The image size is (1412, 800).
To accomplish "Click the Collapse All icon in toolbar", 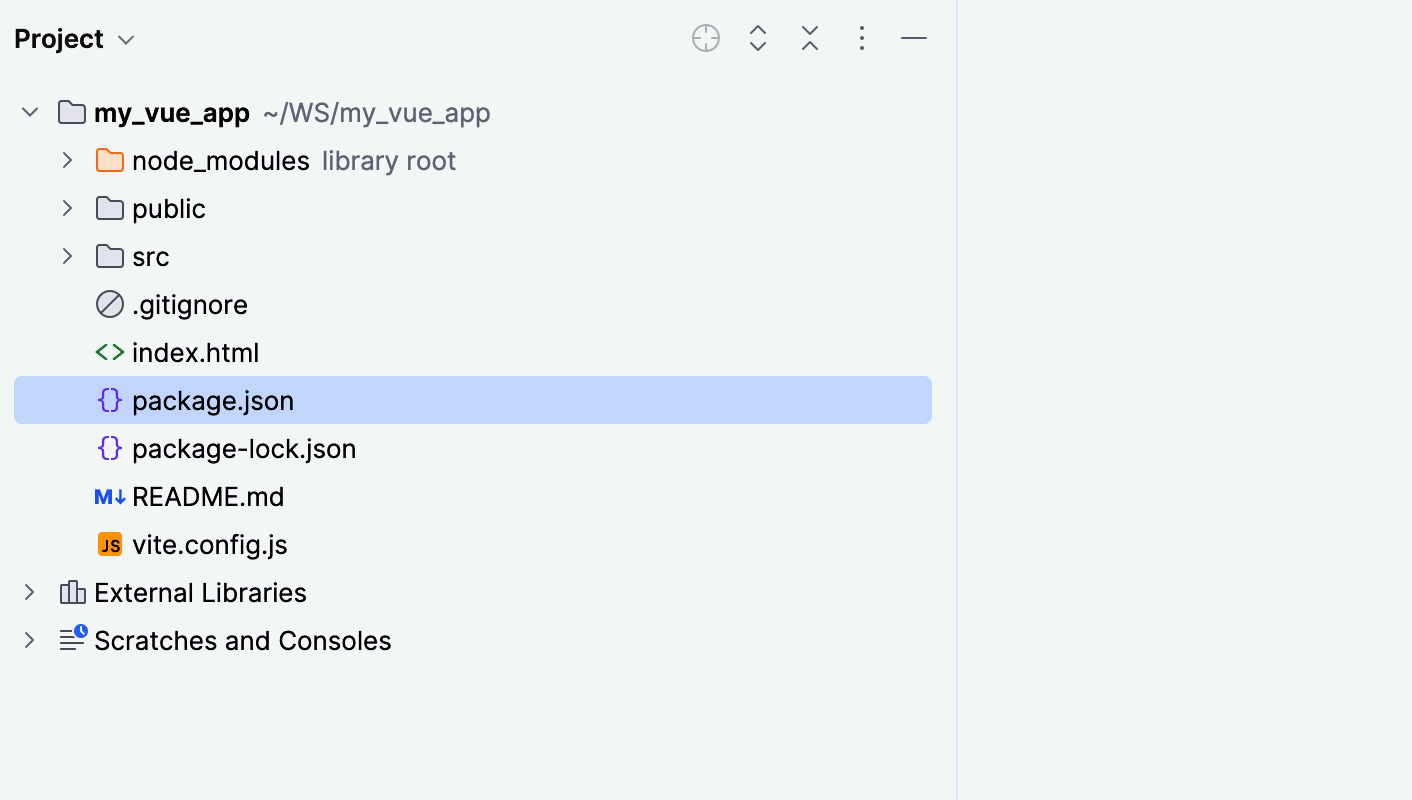I will coord(809,38).
